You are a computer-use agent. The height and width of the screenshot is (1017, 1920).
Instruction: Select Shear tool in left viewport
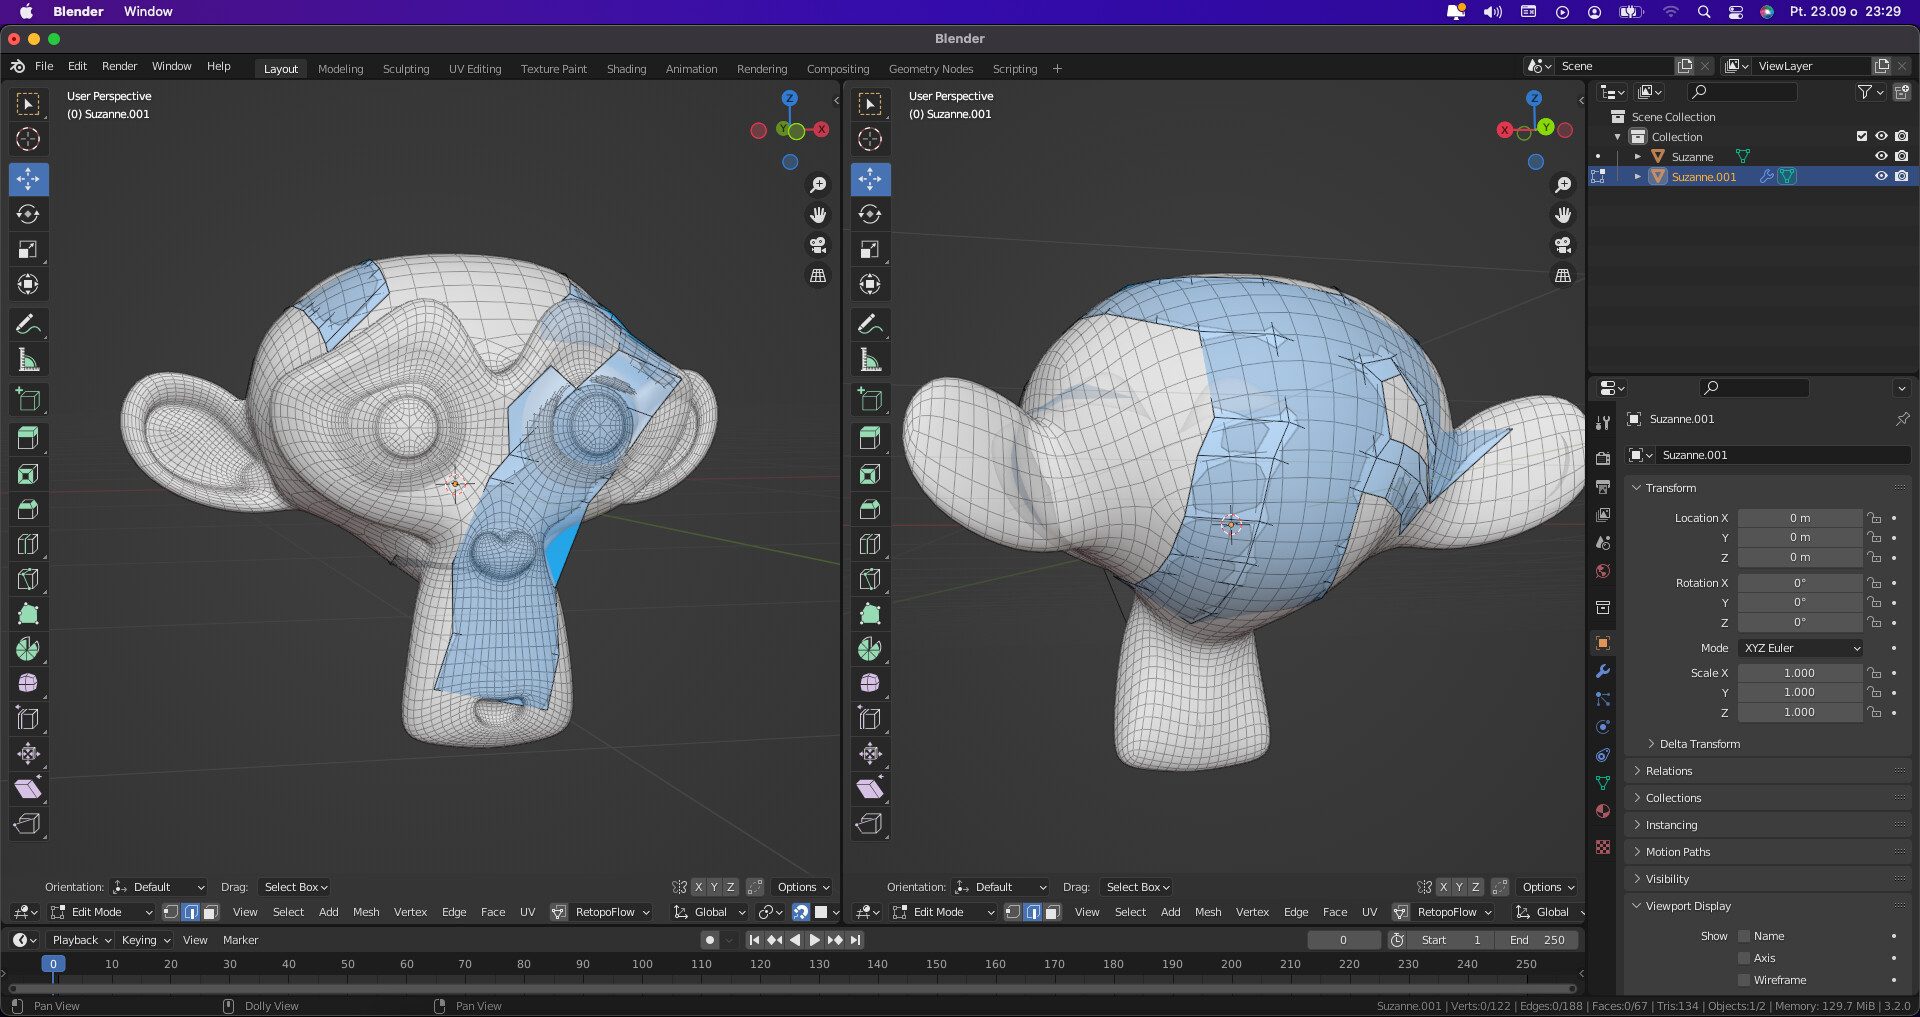click(29, 789)
